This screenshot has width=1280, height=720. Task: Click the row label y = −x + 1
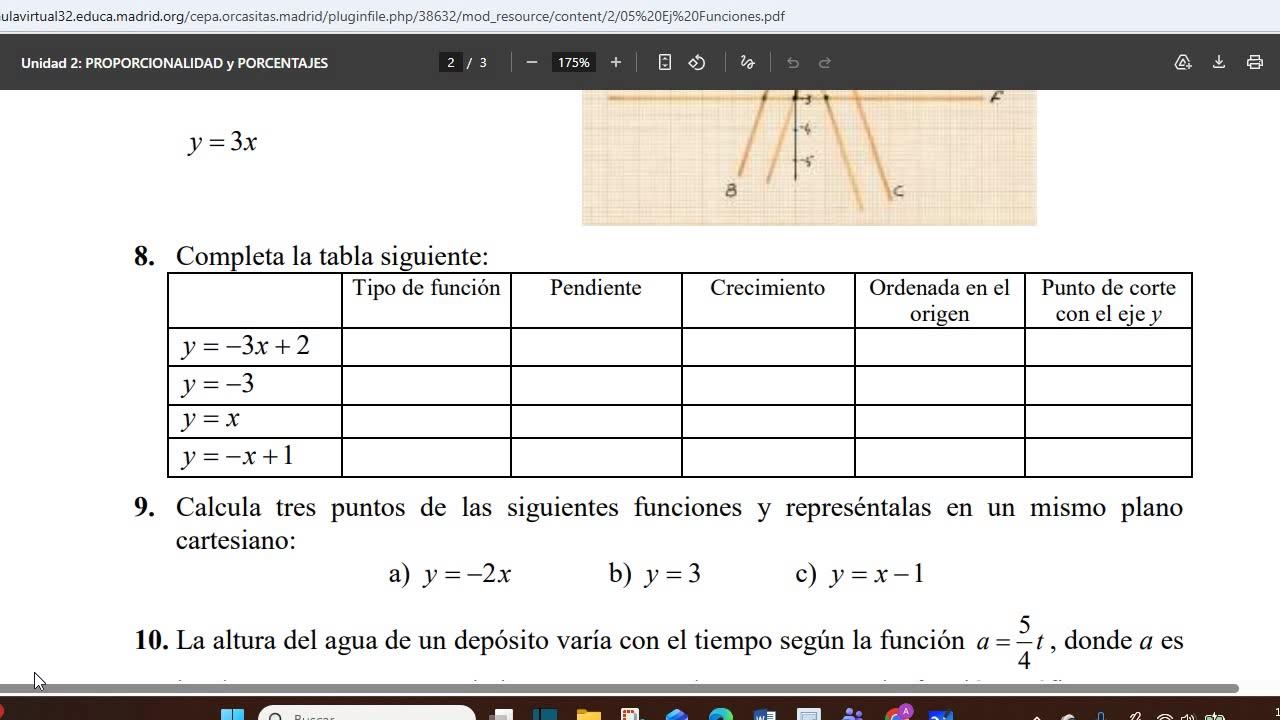[x=238, y=456]
